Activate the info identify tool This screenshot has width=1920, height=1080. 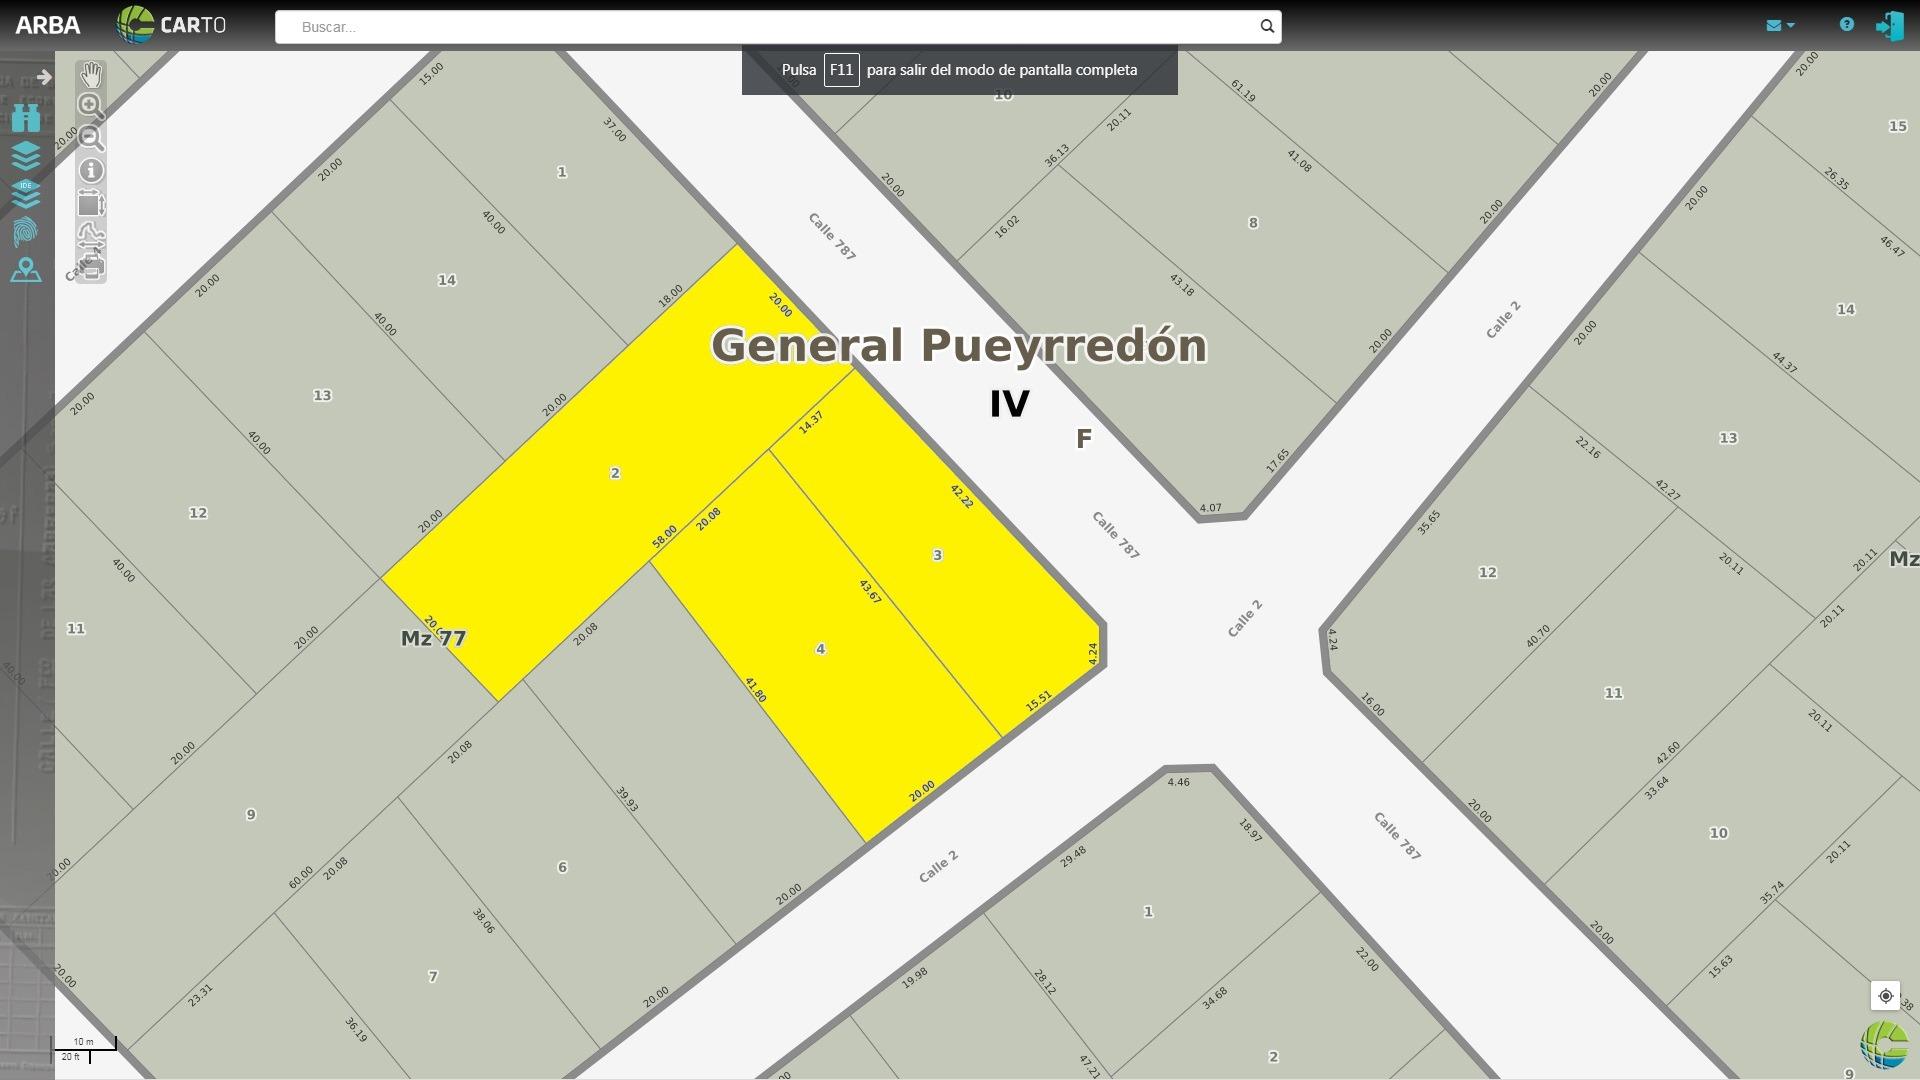[x=91, y=171]
